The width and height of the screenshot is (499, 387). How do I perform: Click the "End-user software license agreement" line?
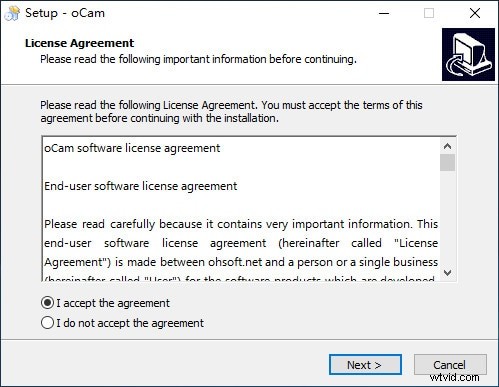(141, 186)
